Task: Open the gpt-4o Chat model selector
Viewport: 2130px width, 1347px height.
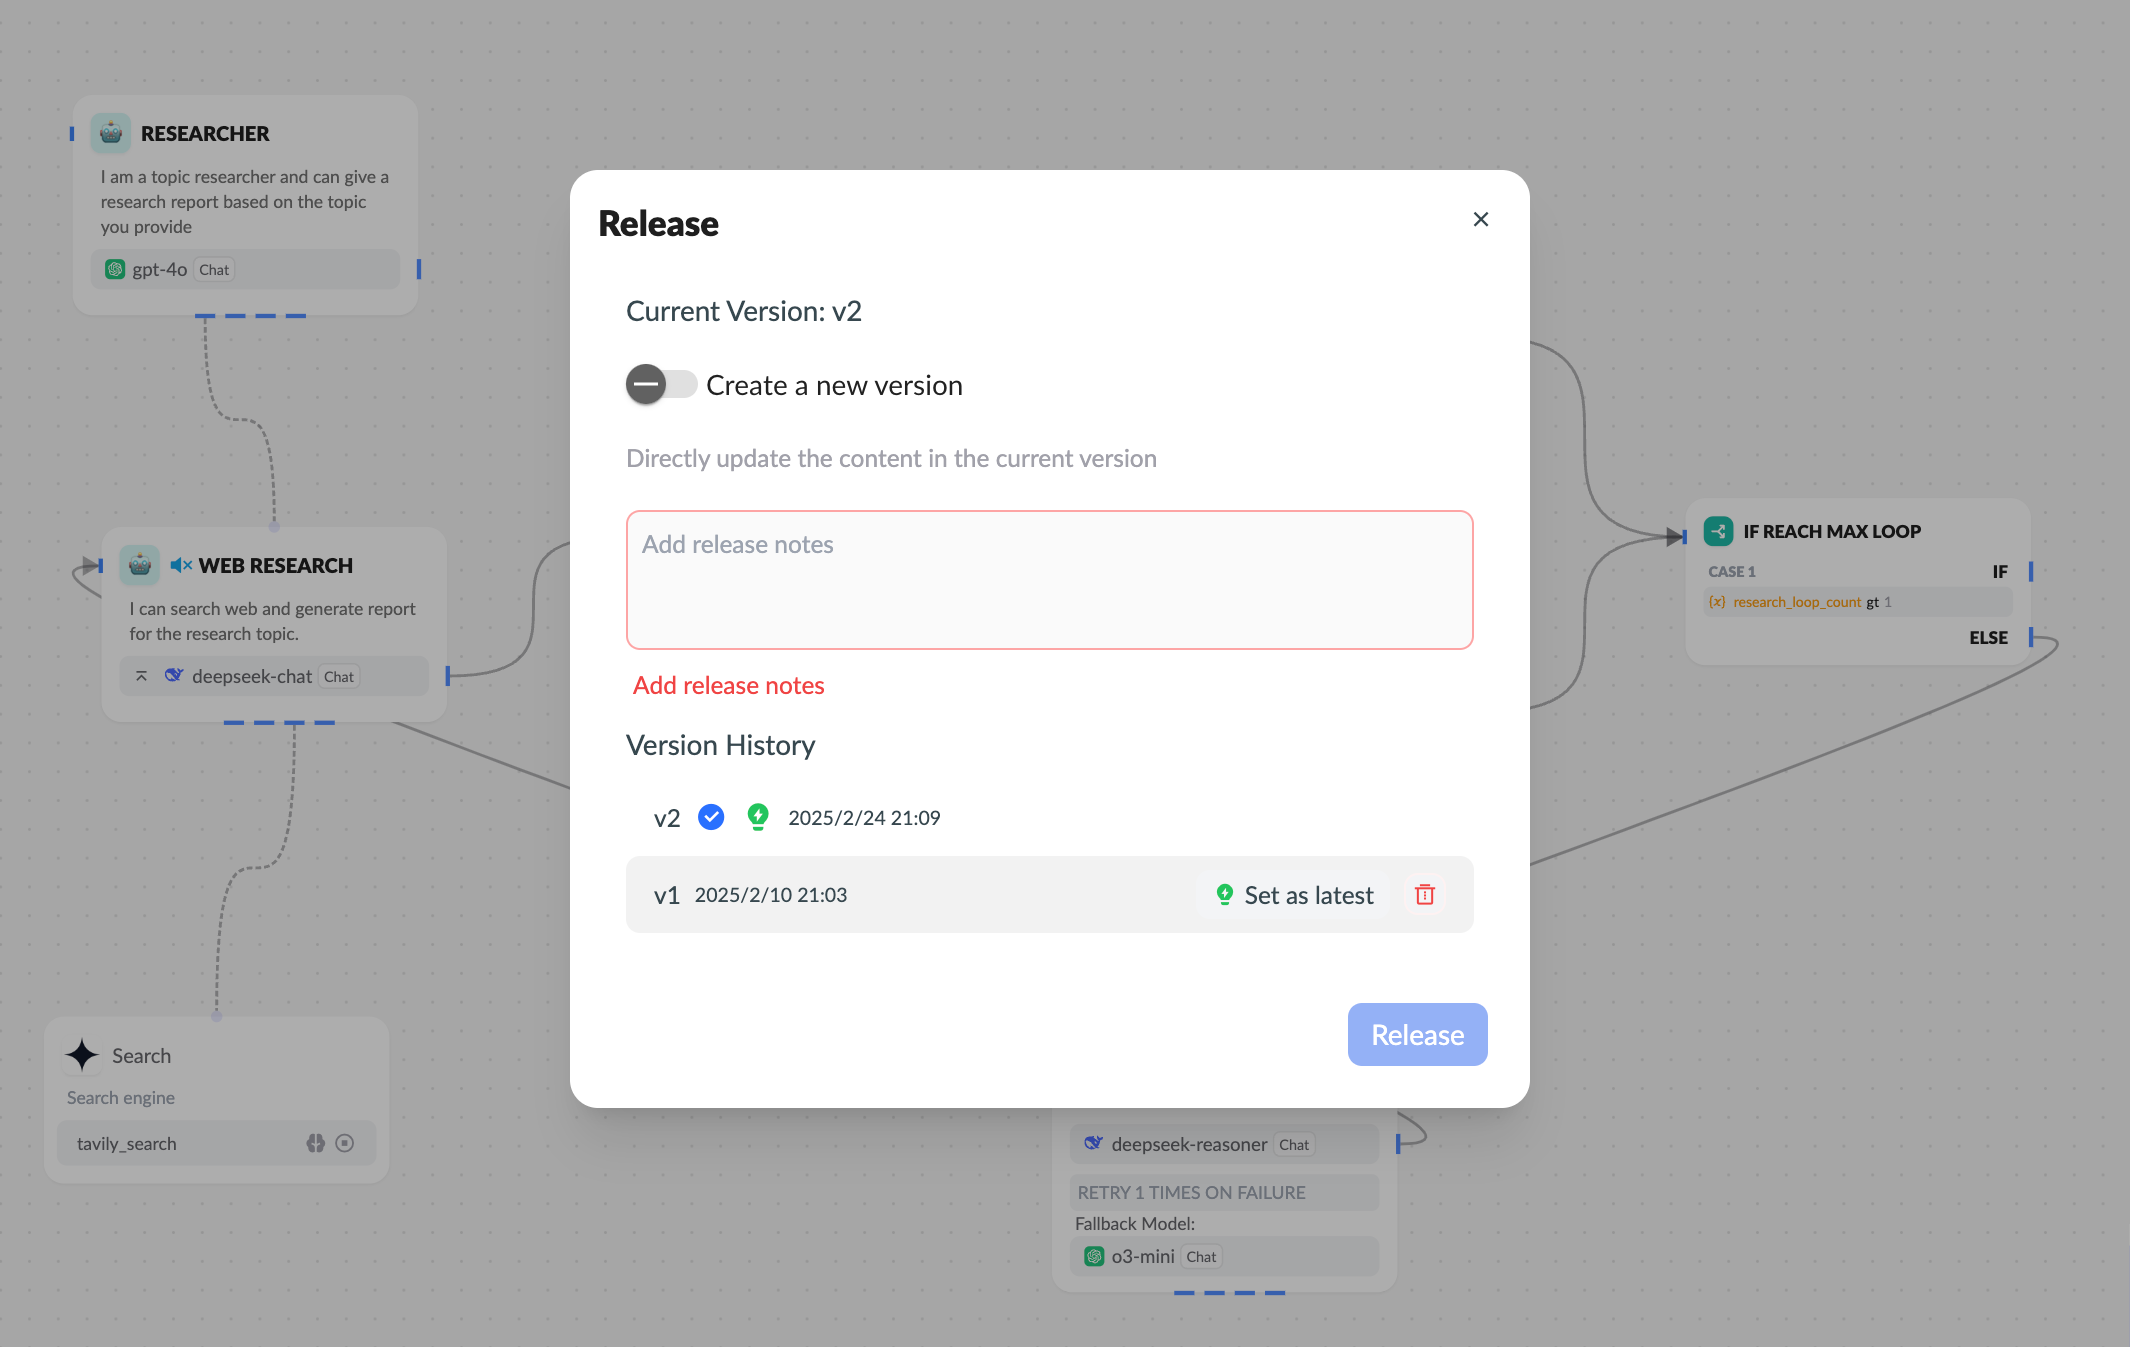Action: coord(213,269)
